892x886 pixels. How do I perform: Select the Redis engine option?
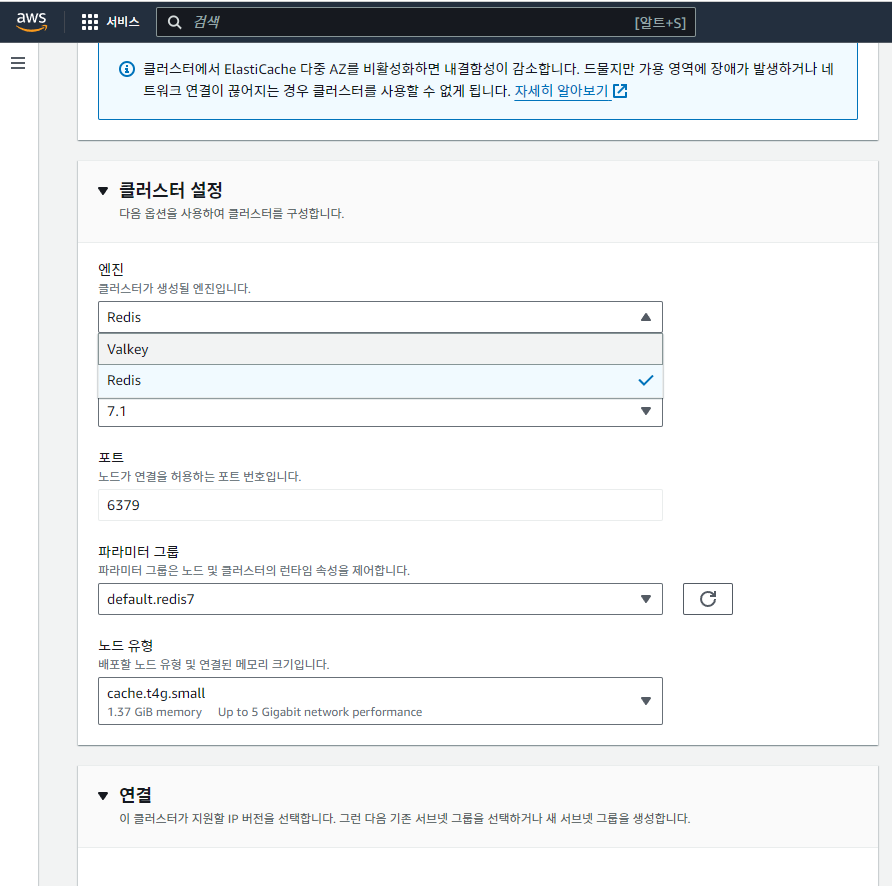(x=380, y=381)
